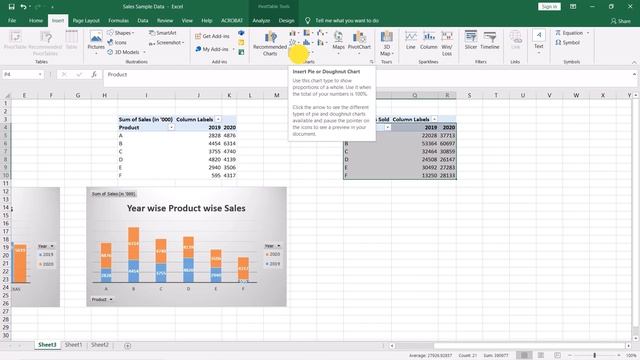The height and width of the screenshot is (360, 640).
Task: Click the Sign in button
Action: point(549,7)
